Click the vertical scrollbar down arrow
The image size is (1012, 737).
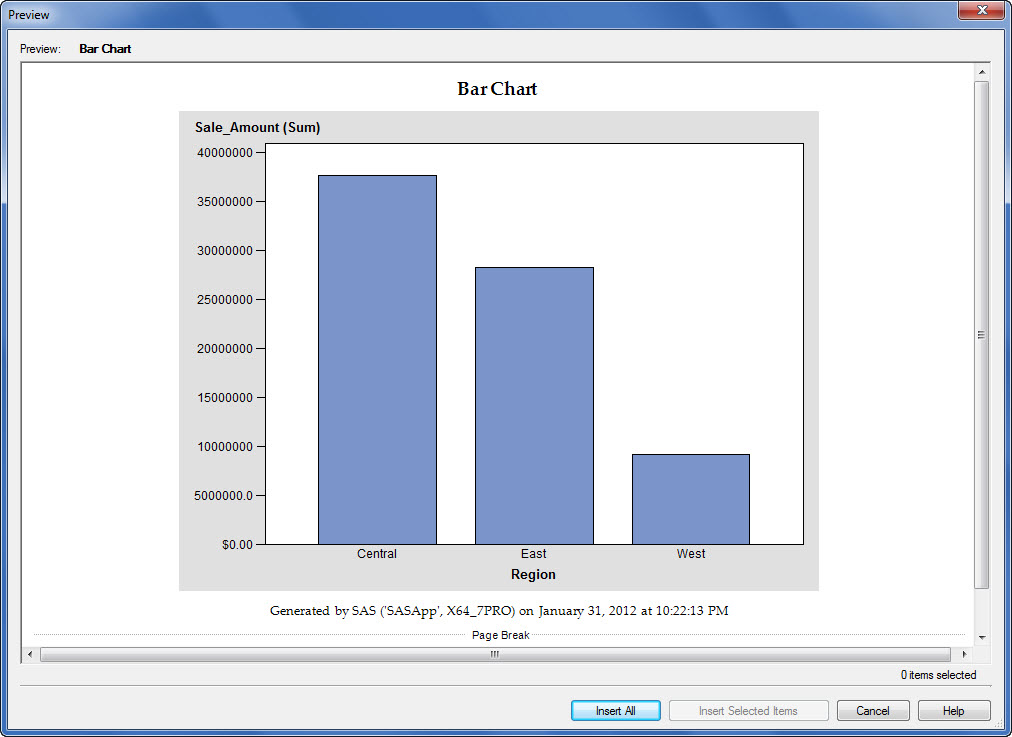982,638
